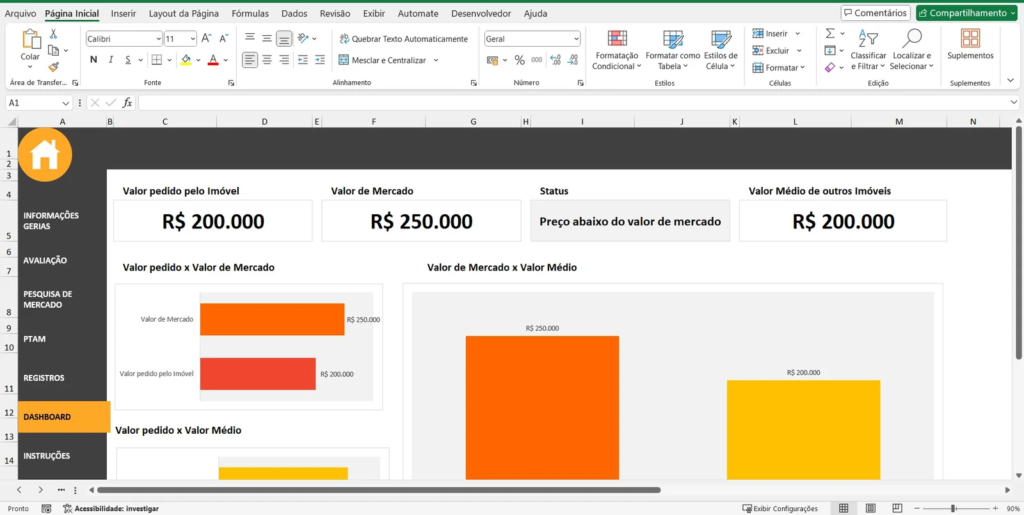Click the Cut scissors icon
Viewport: 1024px width, 515px height.
tap(53, 34)
